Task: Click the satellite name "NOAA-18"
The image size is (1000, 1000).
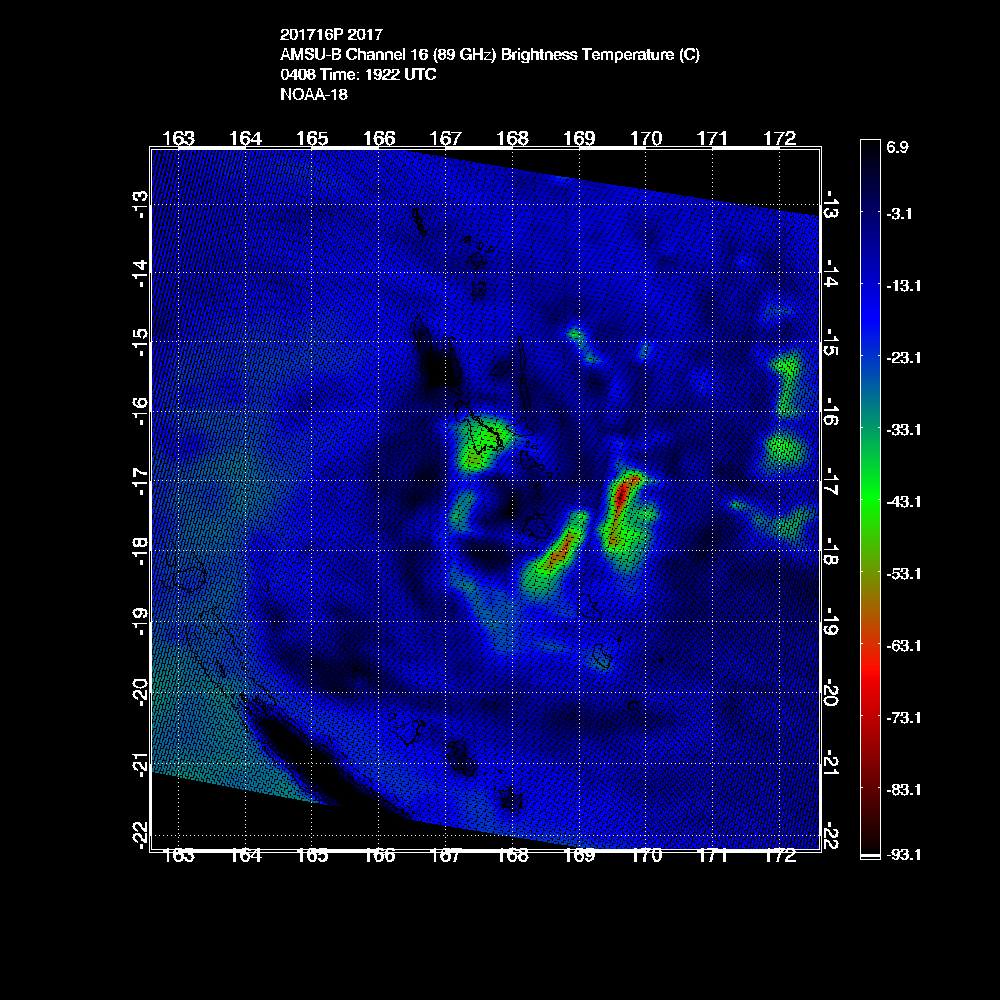Action: 314,94
